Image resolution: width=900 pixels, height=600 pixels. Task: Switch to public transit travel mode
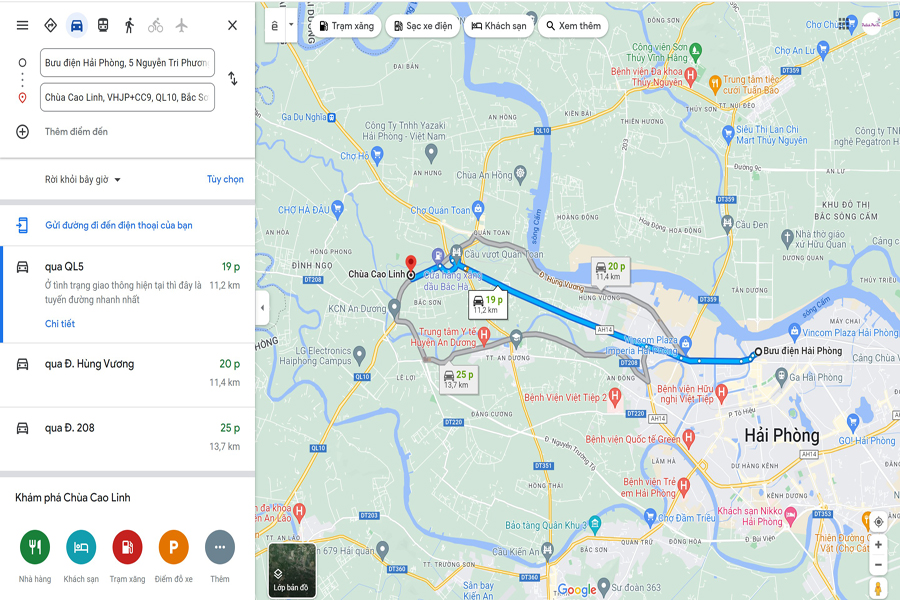click(x=103, y=25)
